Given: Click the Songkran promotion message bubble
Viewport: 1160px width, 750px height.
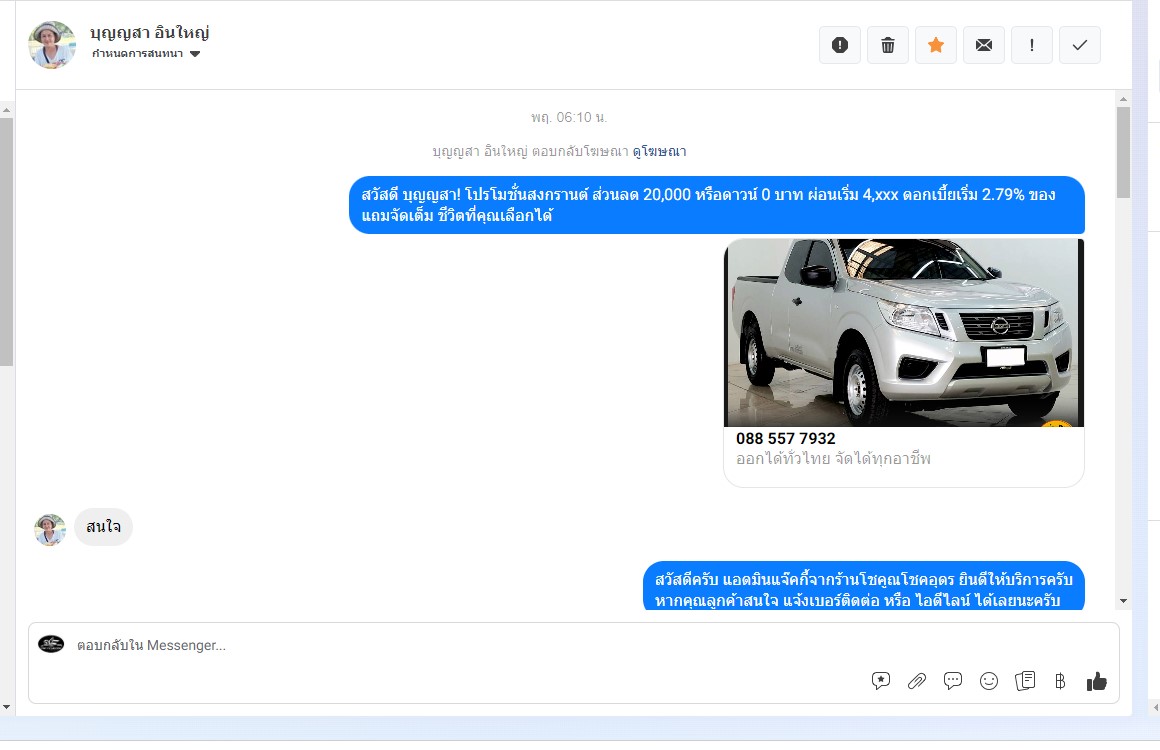Looking at the screenshot, I should pyautogui.click(x=717, y=205).
